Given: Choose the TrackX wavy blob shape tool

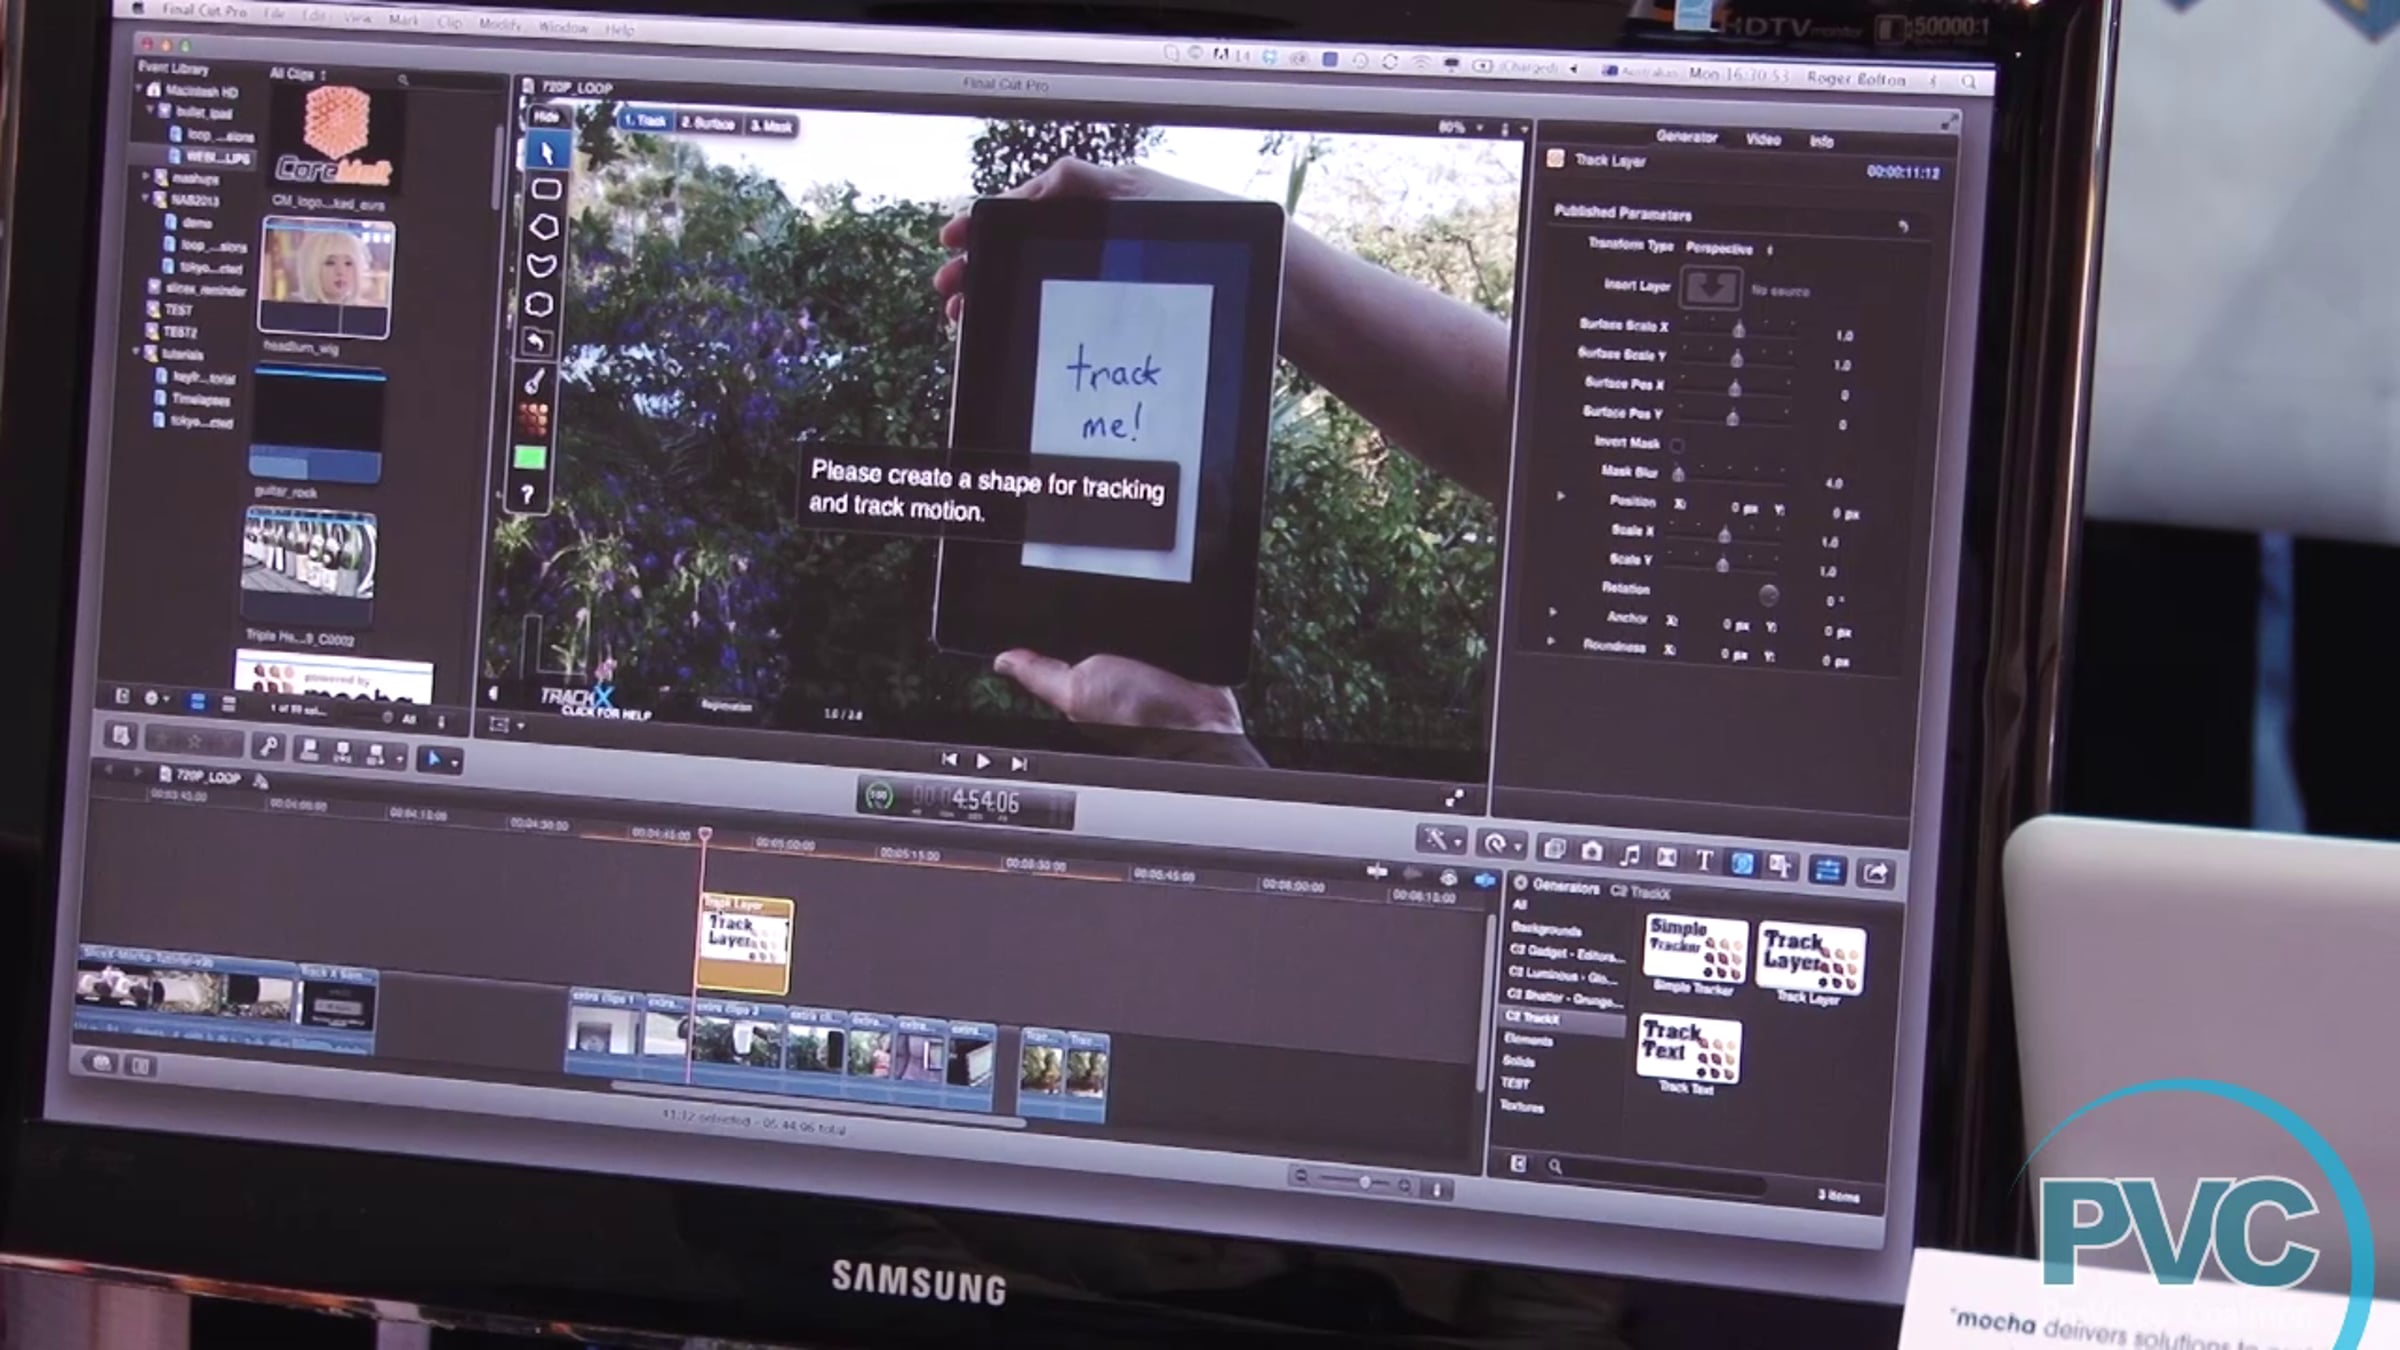Looking at the screenshot, I should 540,304.
